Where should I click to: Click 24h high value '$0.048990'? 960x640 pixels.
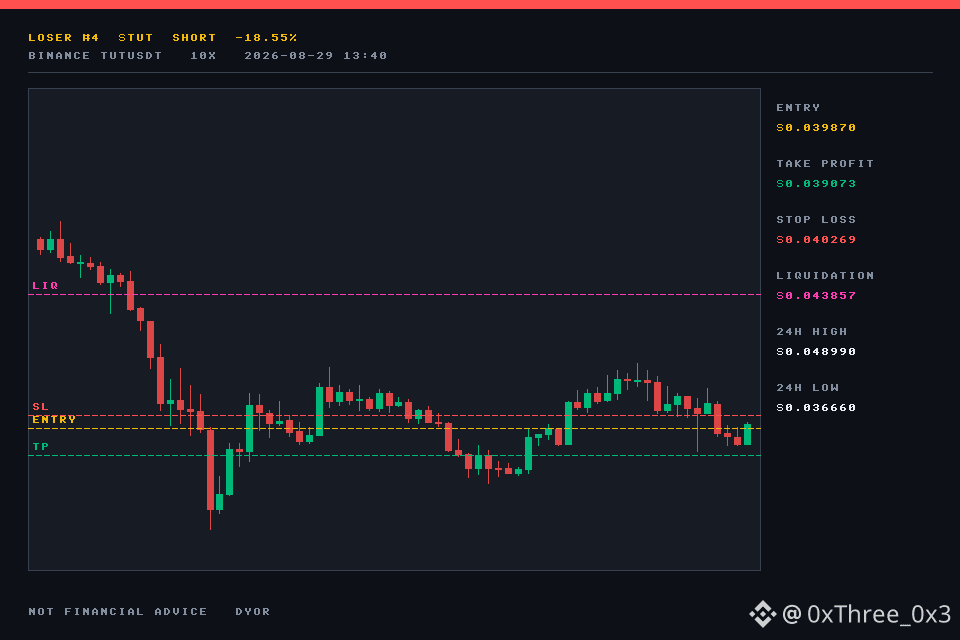[816, 352]
